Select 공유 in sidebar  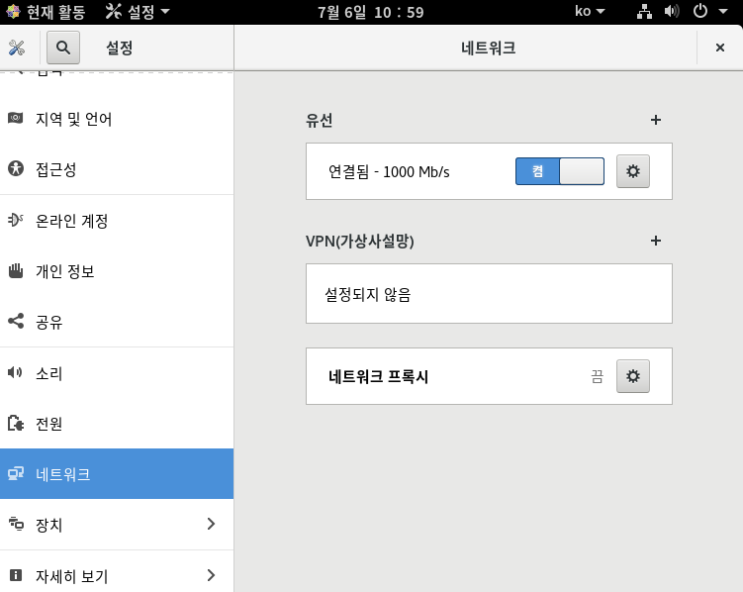pyautogui.click(x=117, y=322)
